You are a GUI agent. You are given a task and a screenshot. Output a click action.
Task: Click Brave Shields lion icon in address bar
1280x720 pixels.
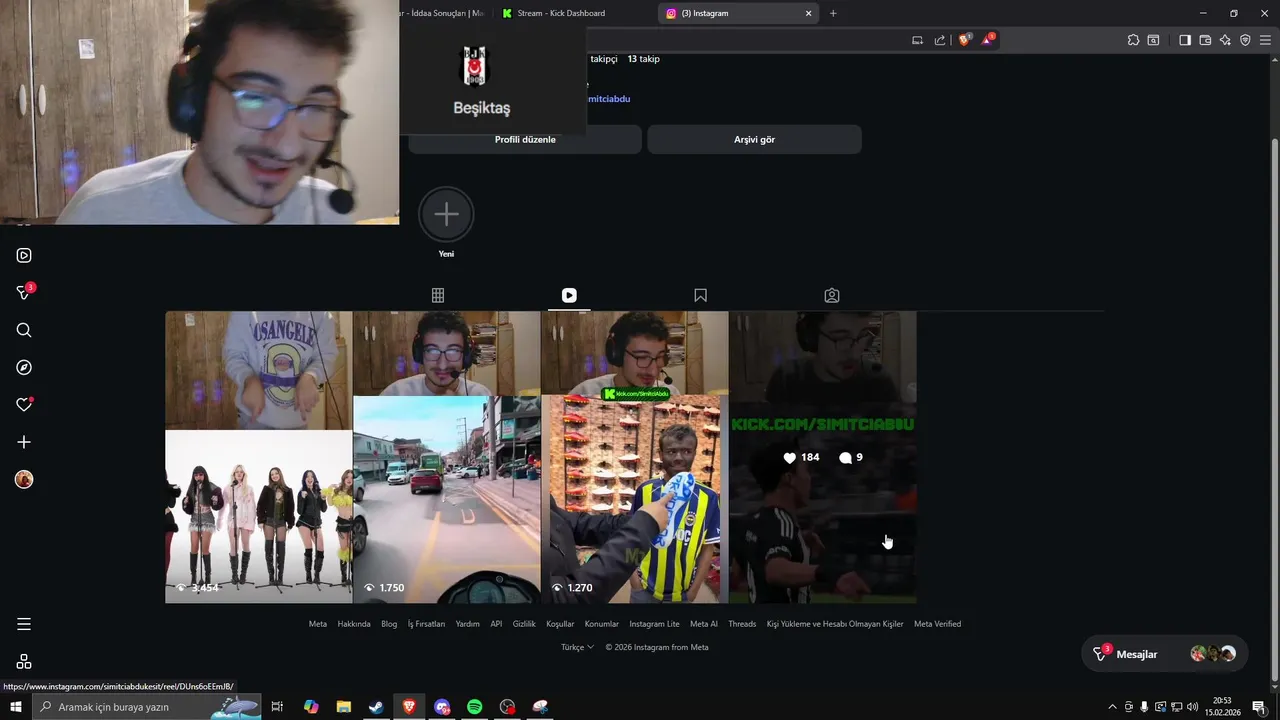coord(964,40)
